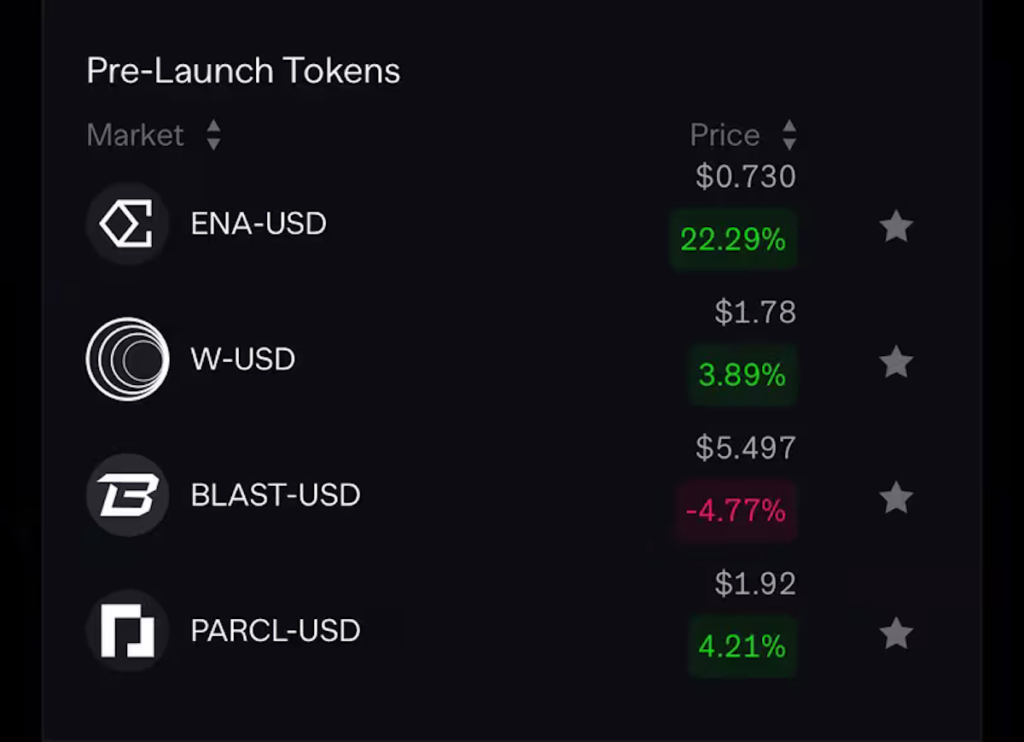Sort by Price using sort arrows
This screenshot has height=742, width=1024.
point(789,135)
